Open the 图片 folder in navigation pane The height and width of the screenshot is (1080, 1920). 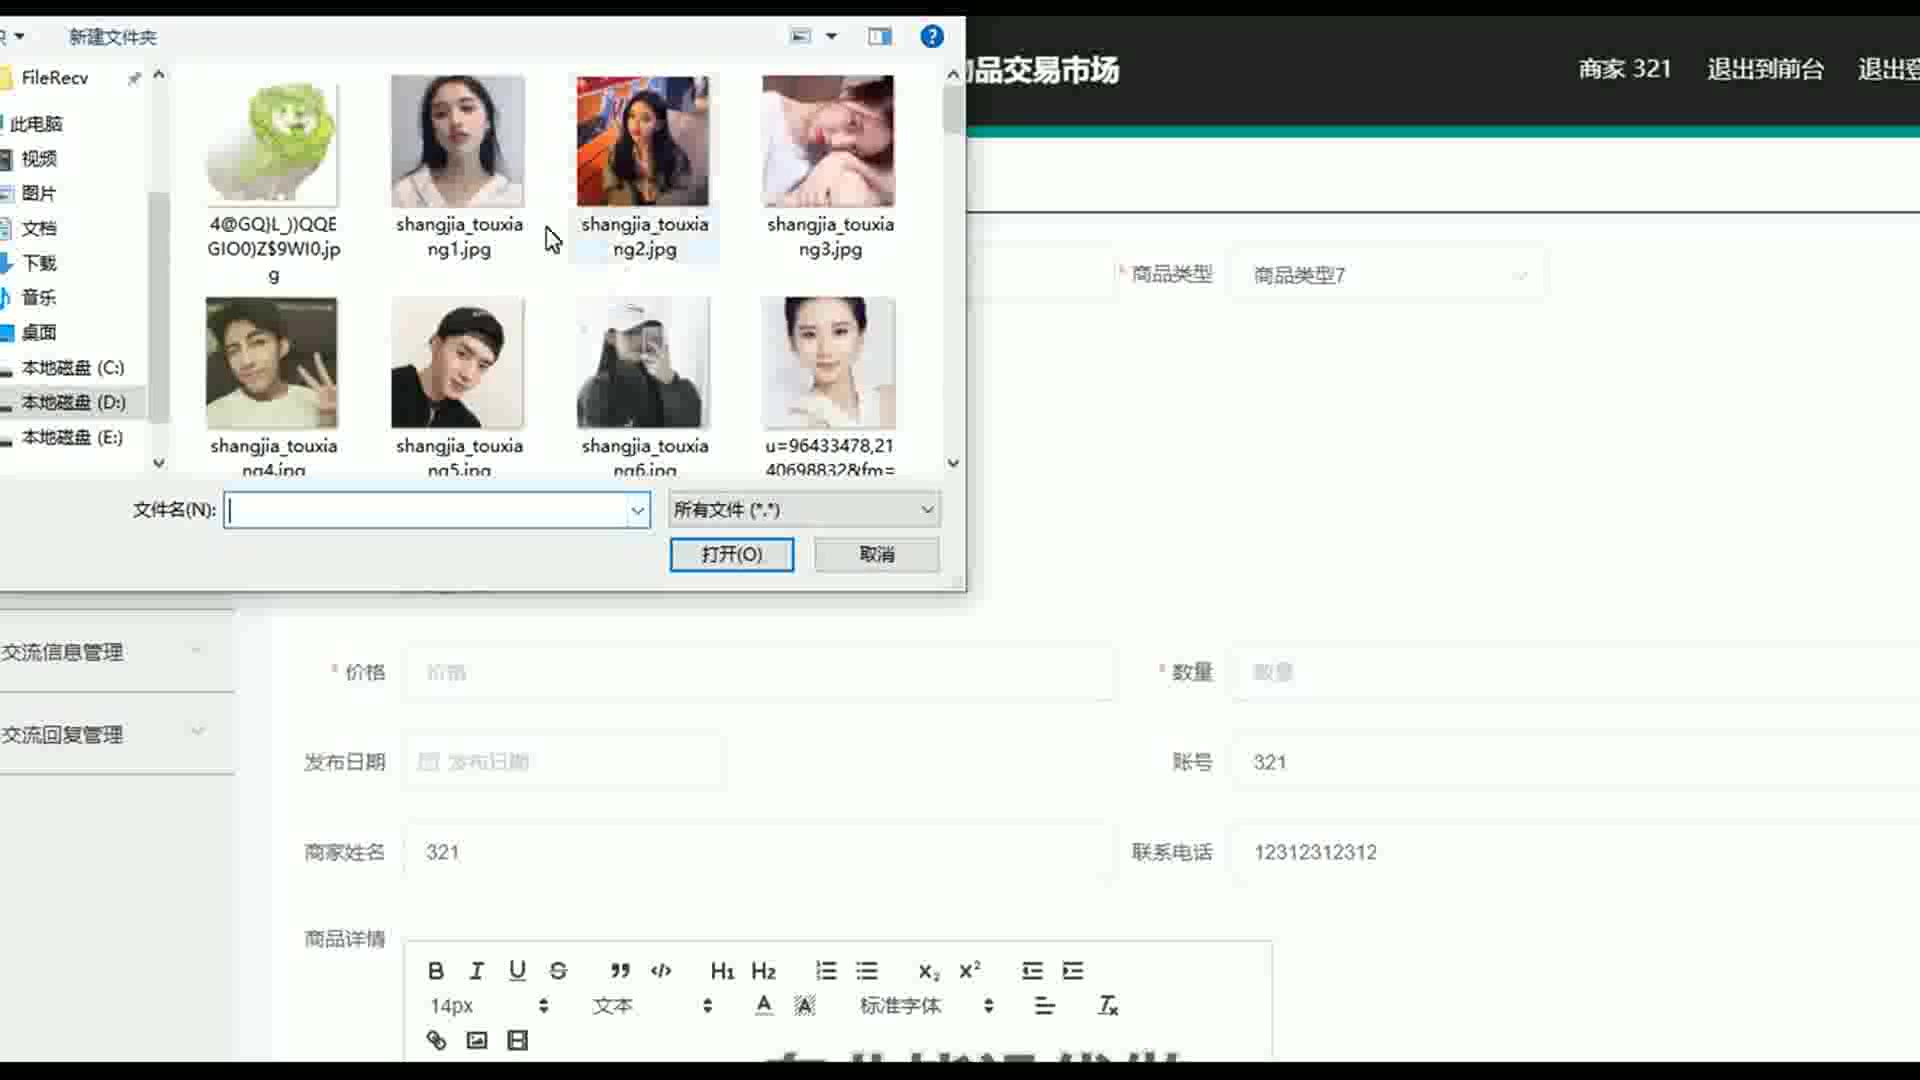[39, 193]
